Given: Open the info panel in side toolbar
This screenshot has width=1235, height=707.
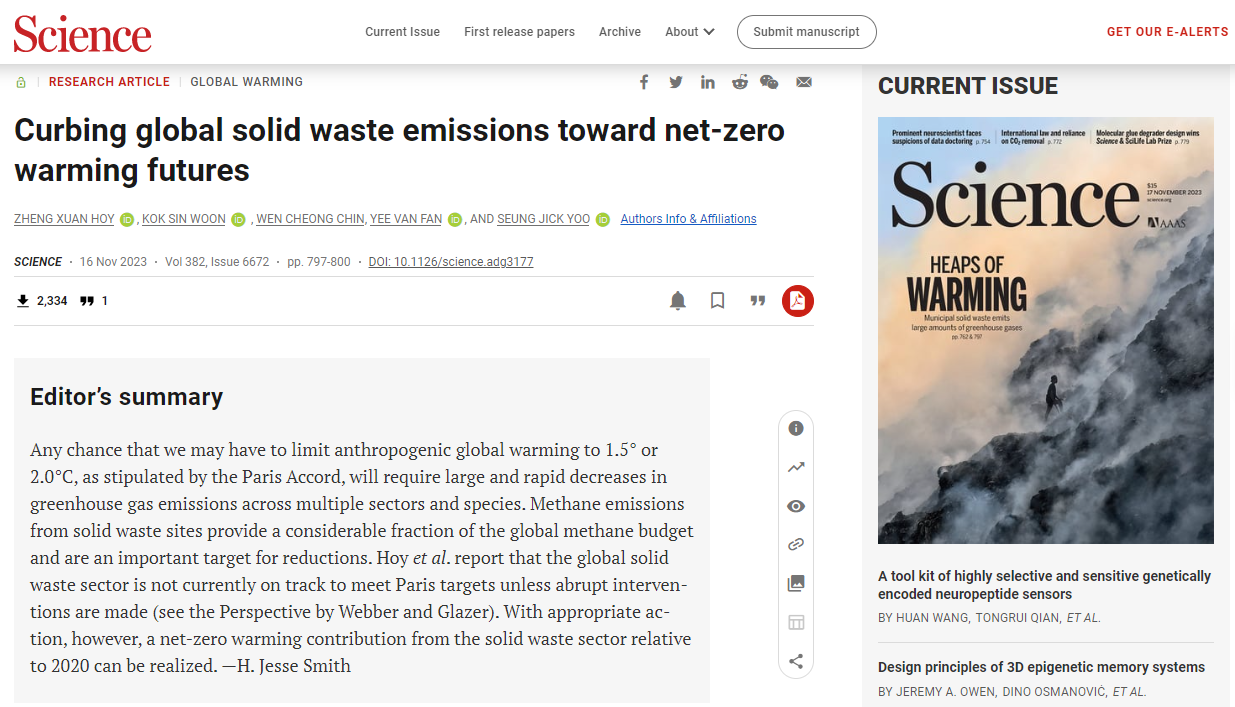Looking at the screenshot, I should point(796,428).
